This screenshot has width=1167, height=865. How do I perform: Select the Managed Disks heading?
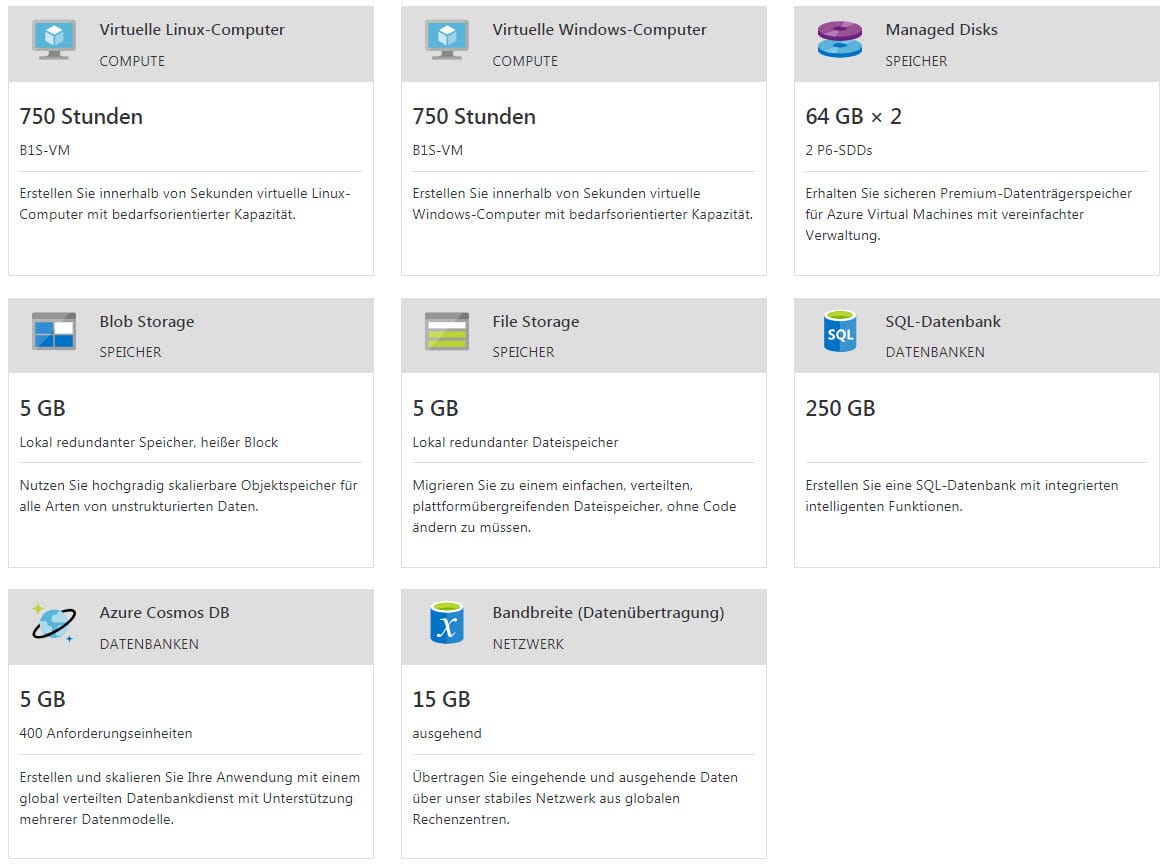941,30
